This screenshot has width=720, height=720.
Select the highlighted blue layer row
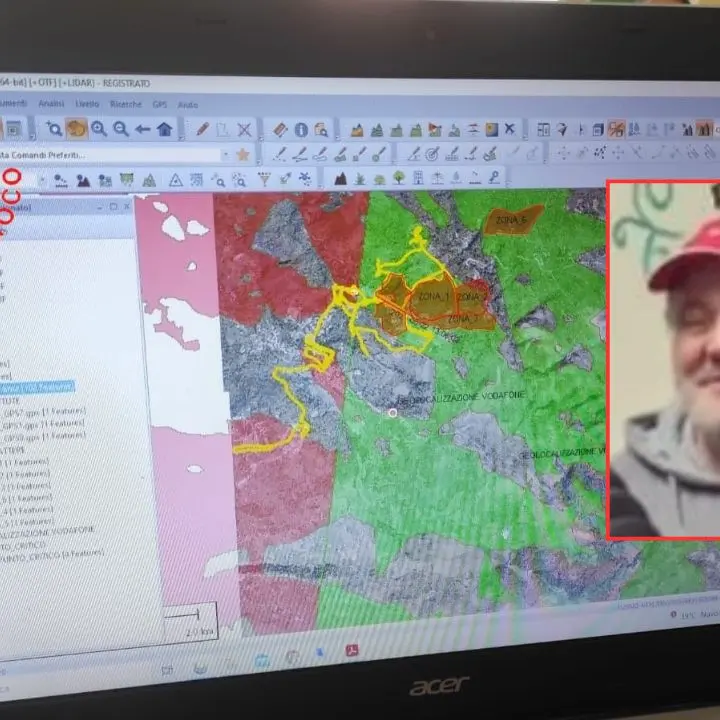[x=37, y=388]
